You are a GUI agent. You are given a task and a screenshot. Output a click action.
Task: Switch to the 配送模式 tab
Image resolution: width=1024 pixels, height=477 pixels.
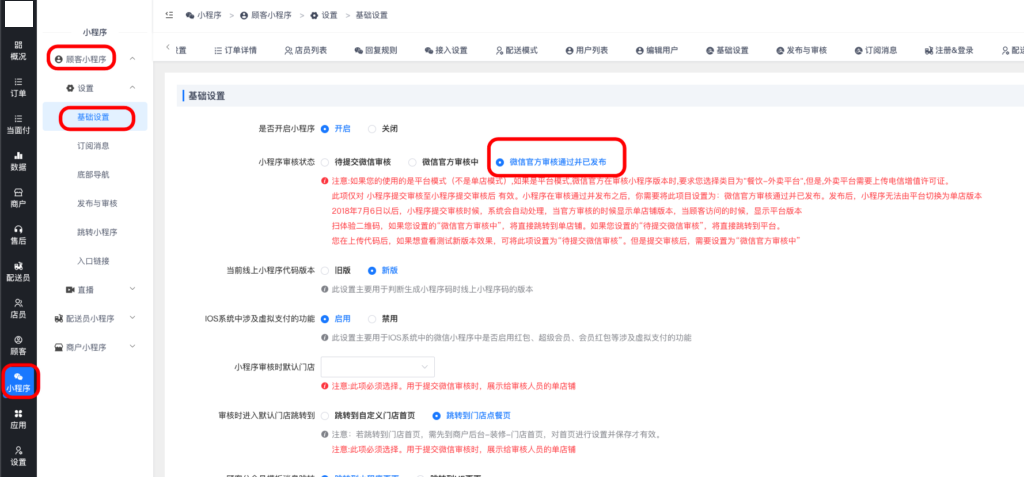click(x=516, y=51)
